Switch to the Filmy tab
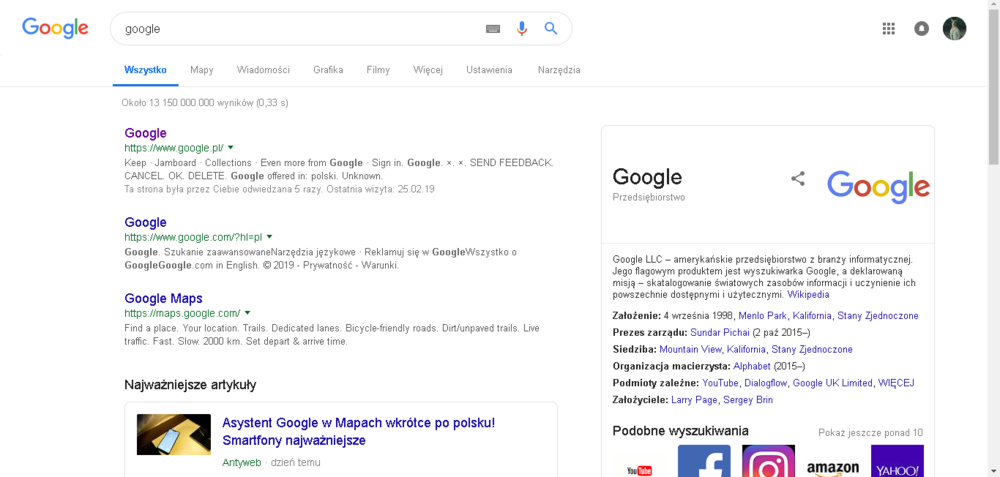 coord(378,70)
